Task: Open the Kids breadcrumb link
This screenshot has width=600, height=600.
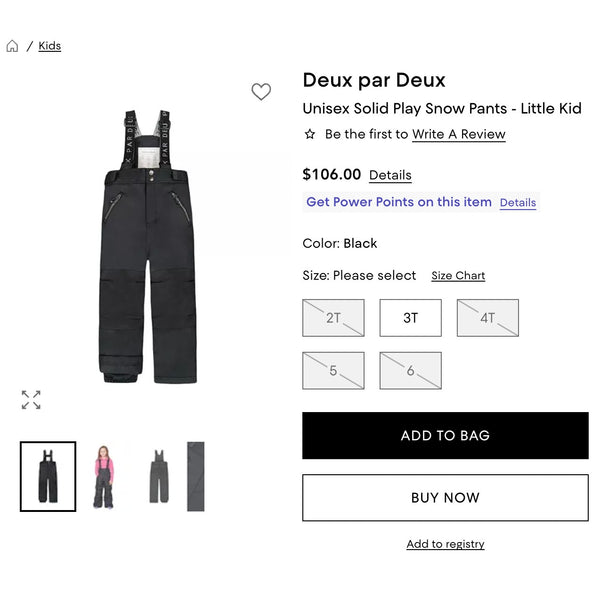Action: pyautogui.click(x=50, y=46)
